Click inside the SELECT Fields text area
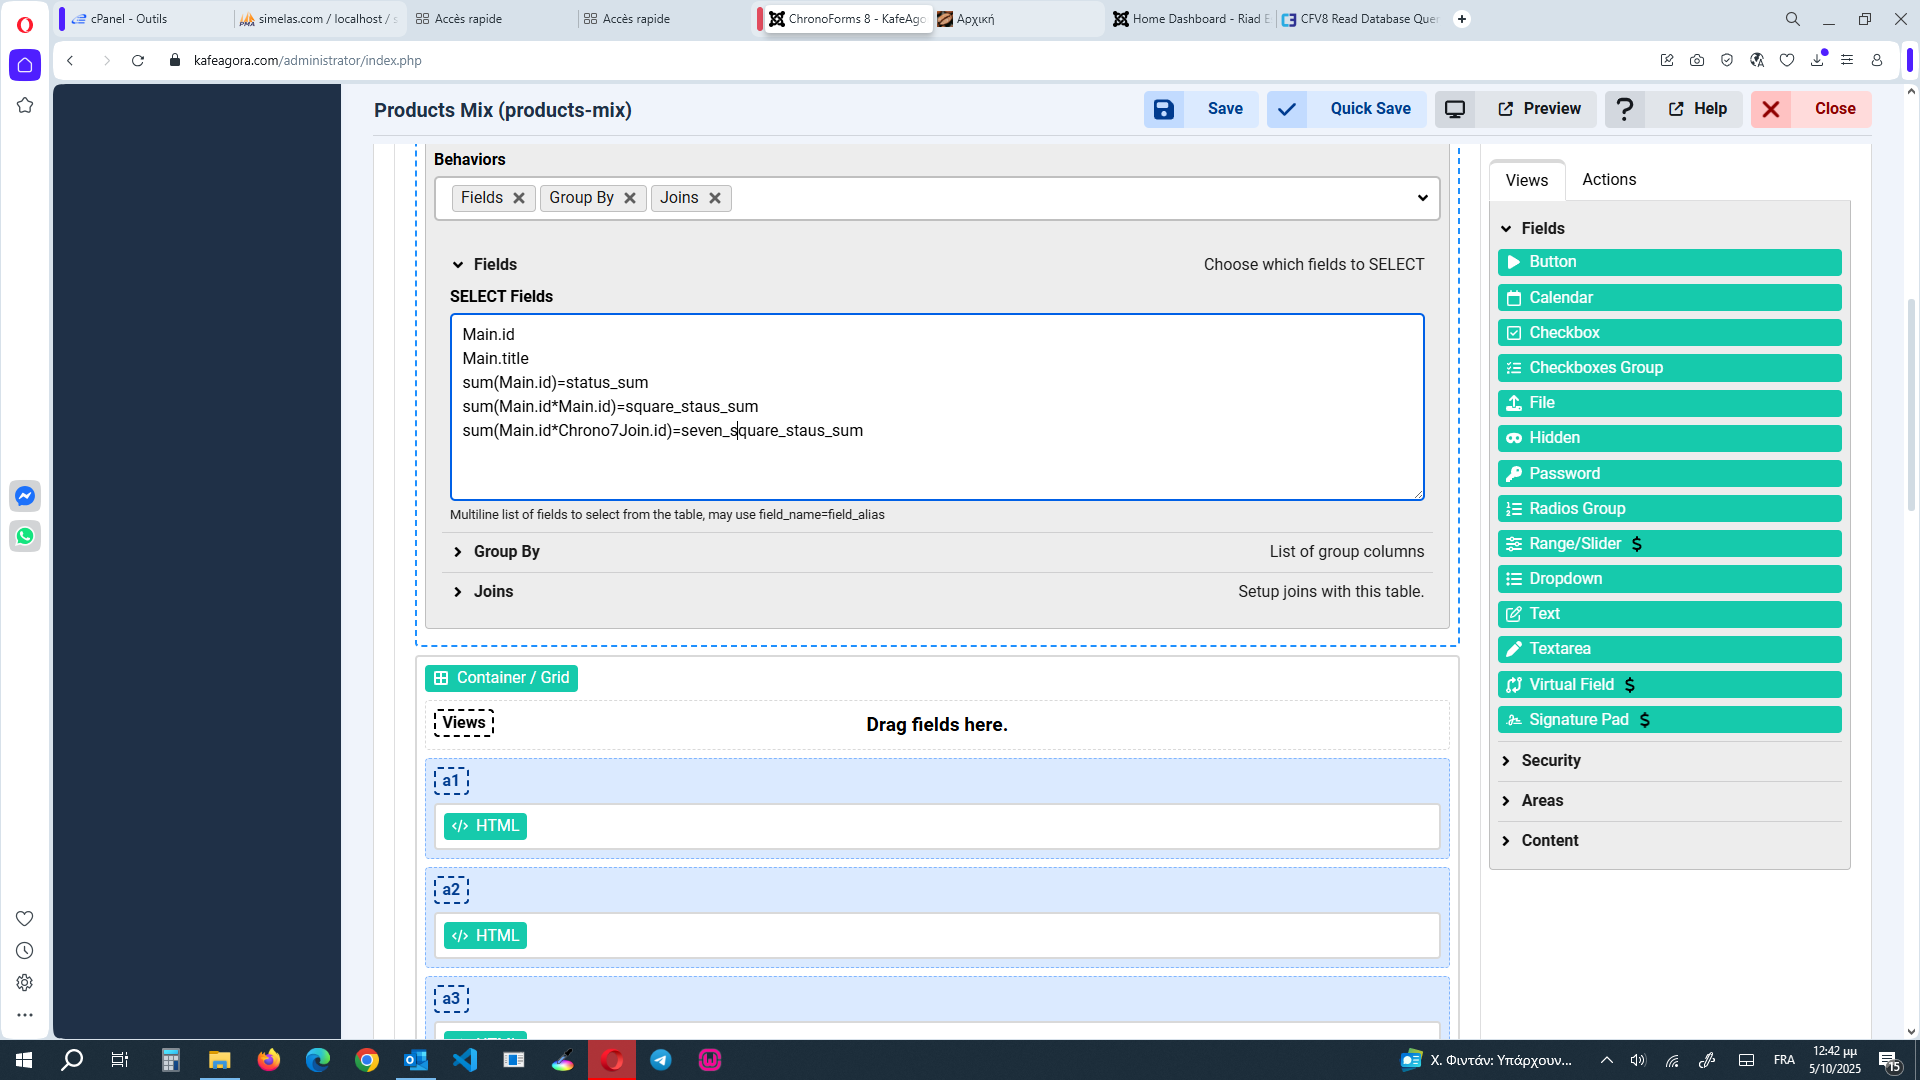 coord(937,407)
